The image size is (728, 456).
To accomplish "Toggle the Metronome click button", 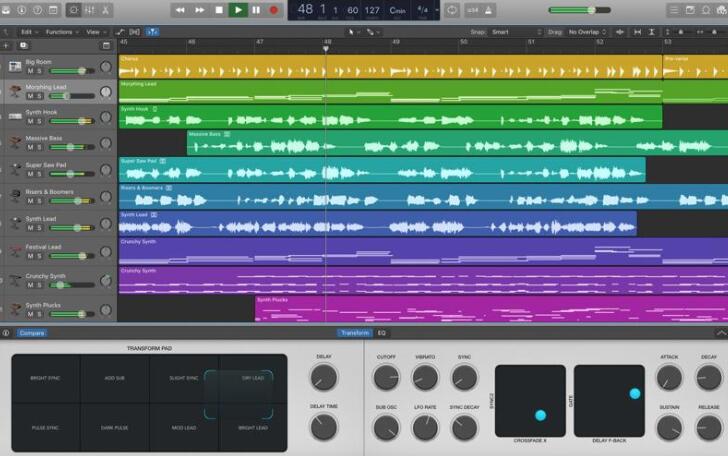I will (x=488, y=10).
